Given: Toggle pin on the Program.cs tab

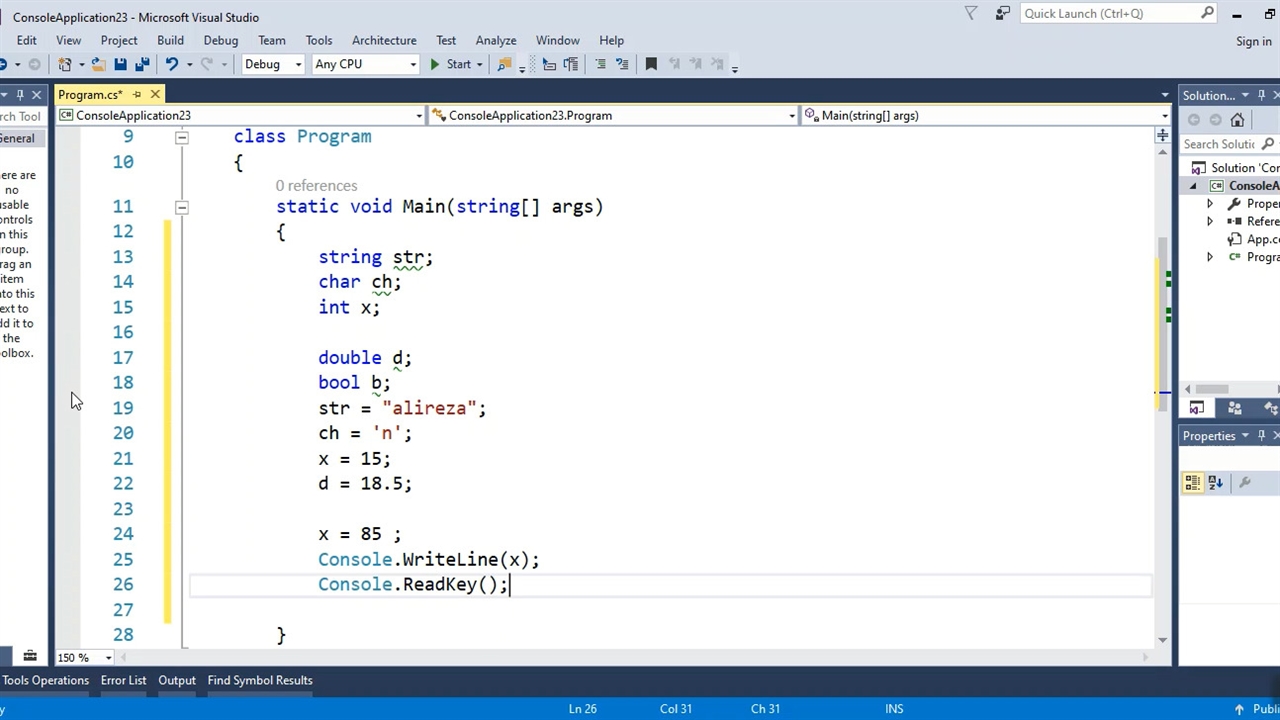Looking at the screenshot, I should point(137,95).
